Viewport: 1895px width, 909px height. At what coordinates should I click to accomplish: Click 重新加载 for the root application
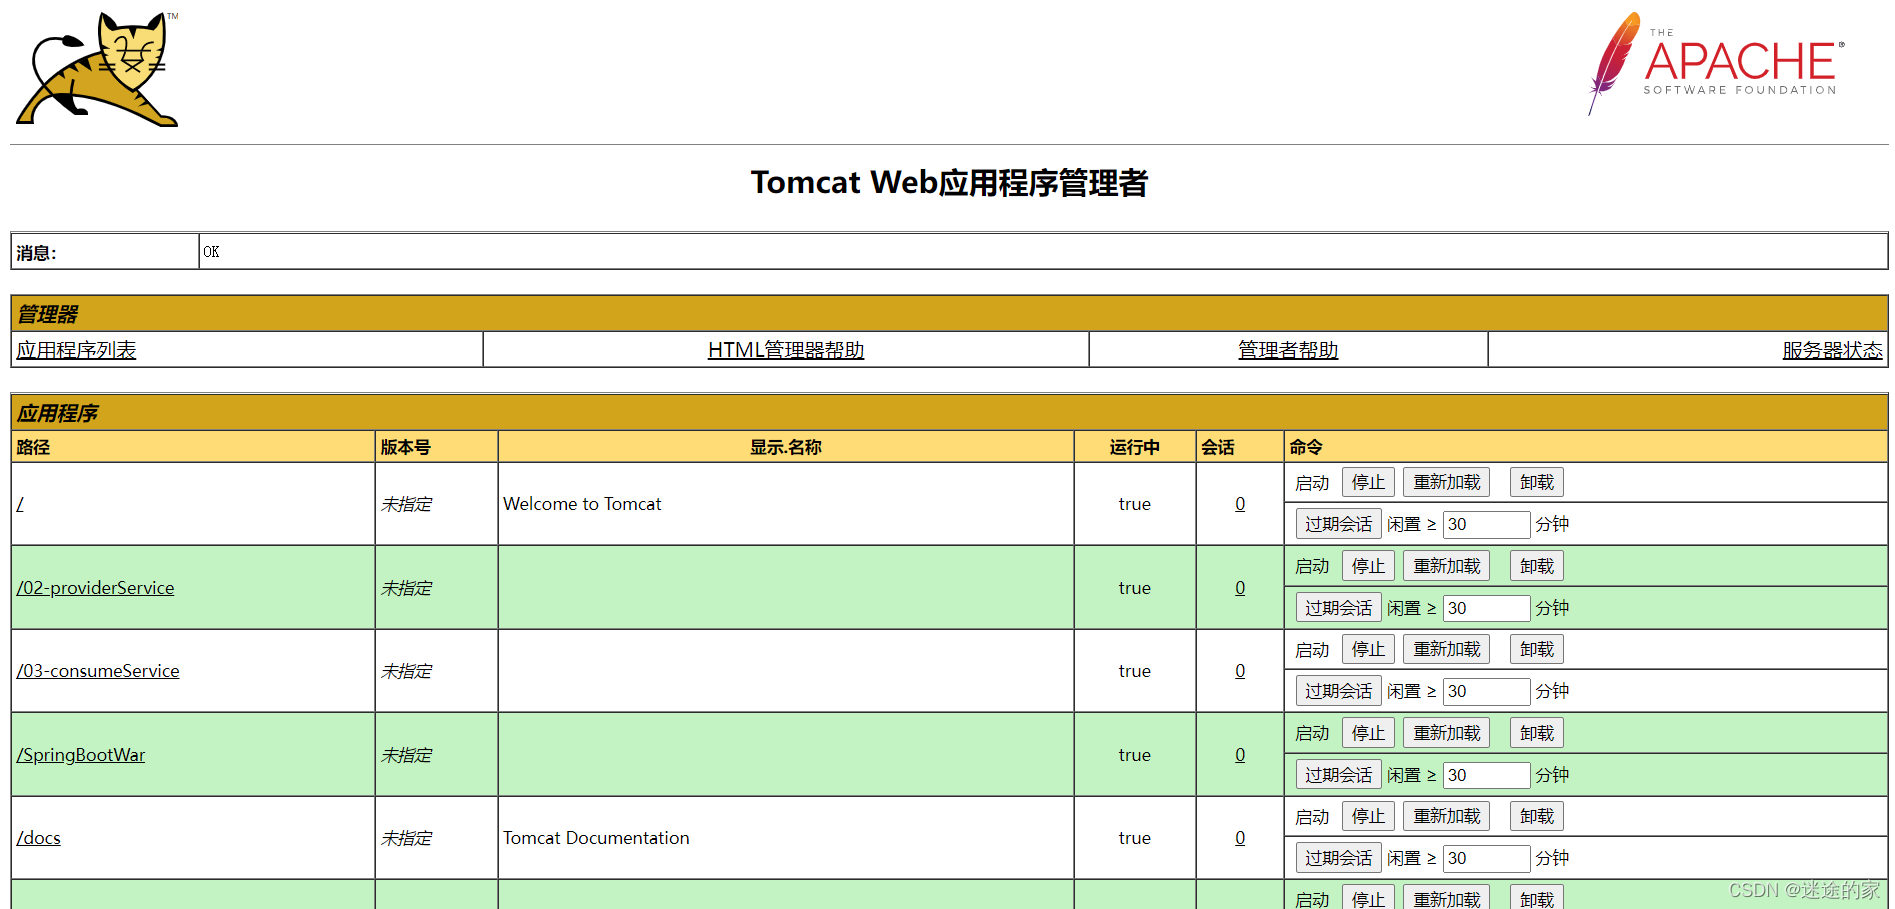(1446, 482)
